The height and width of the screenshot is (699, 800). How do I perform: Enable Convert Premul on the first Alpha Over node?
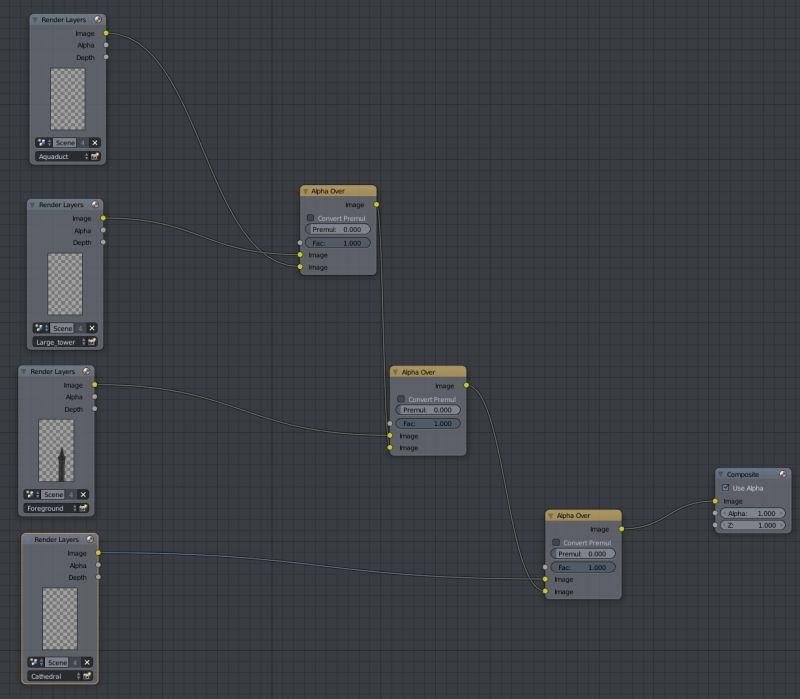[x=310, y=216]
